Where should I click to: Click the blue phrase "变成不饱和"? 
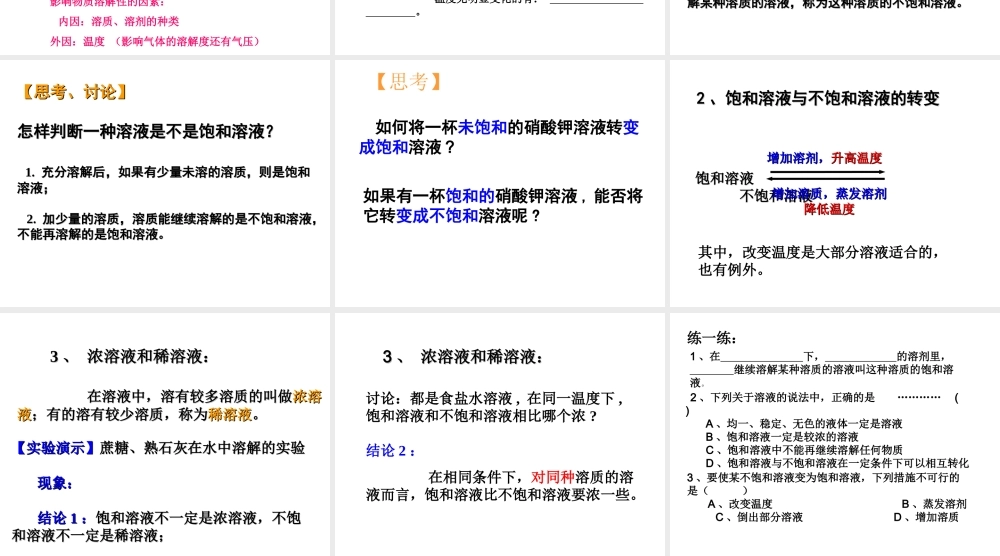pyautogui.click(x=437, y=216)
